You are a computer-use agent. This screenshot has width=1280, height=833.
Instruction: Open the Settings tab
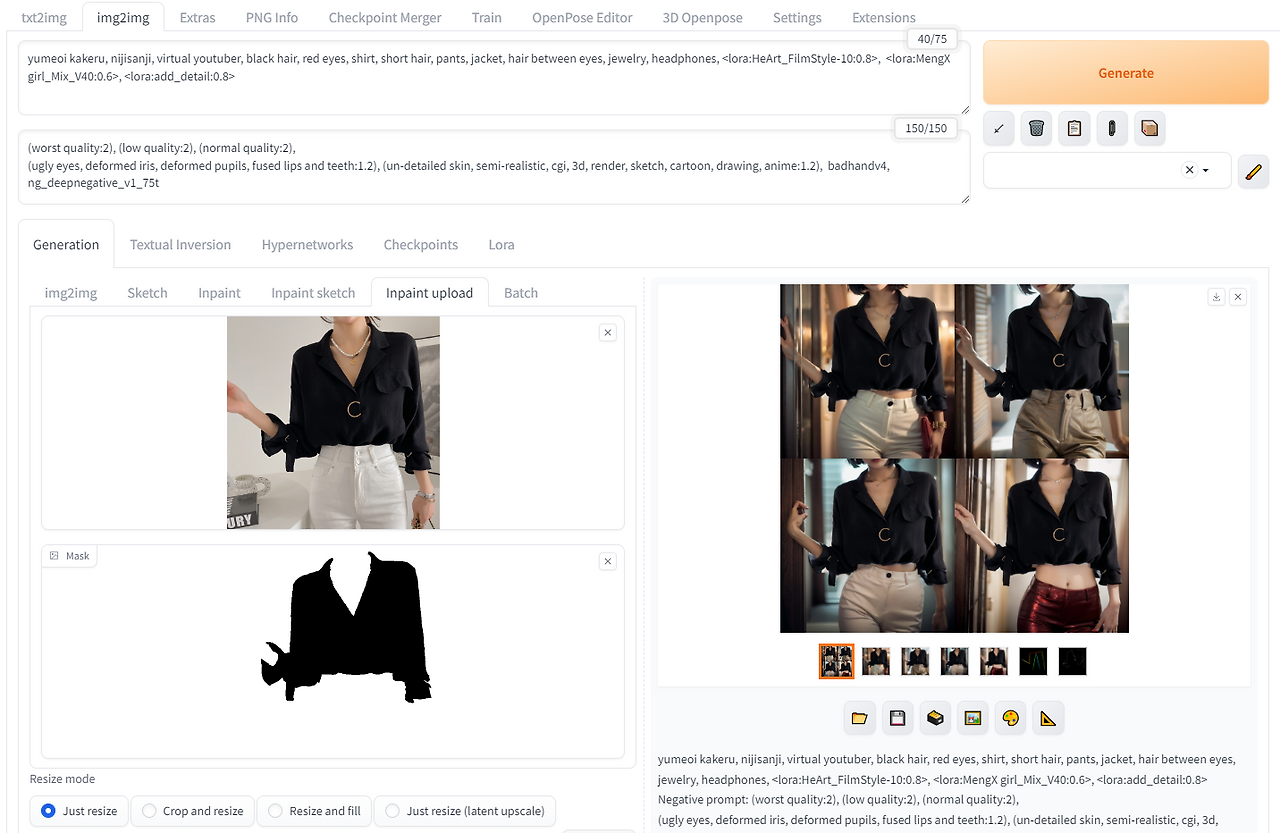click(797, 17)
